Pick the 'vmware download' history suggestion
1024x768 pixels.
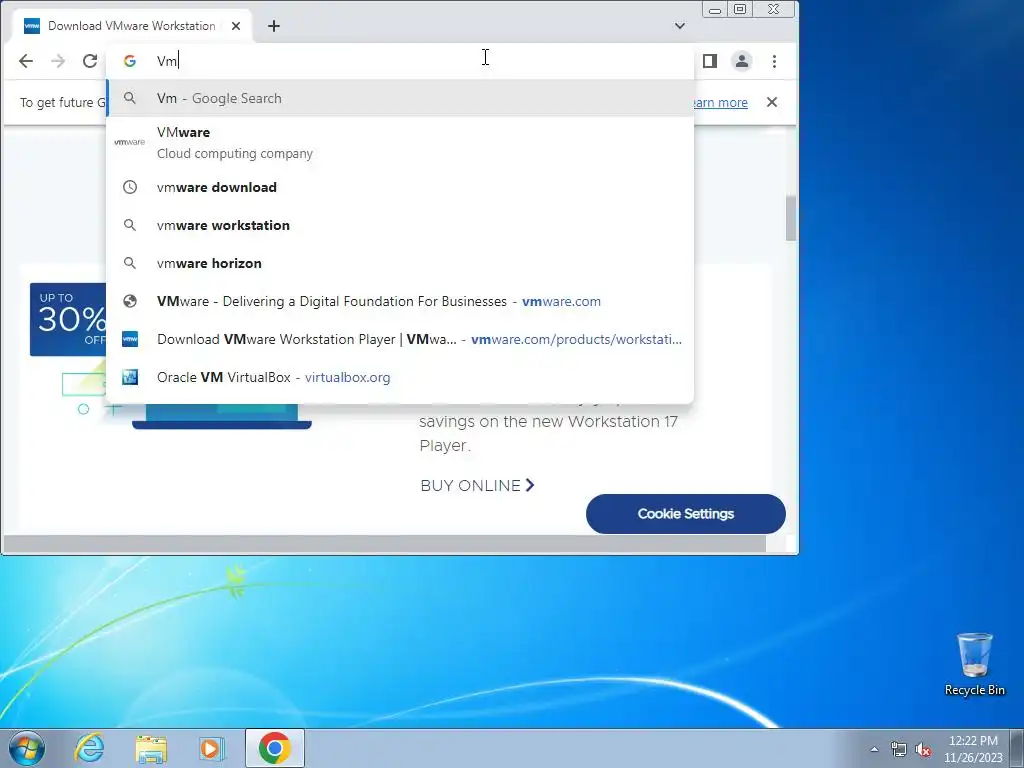(x=400, y=187)
